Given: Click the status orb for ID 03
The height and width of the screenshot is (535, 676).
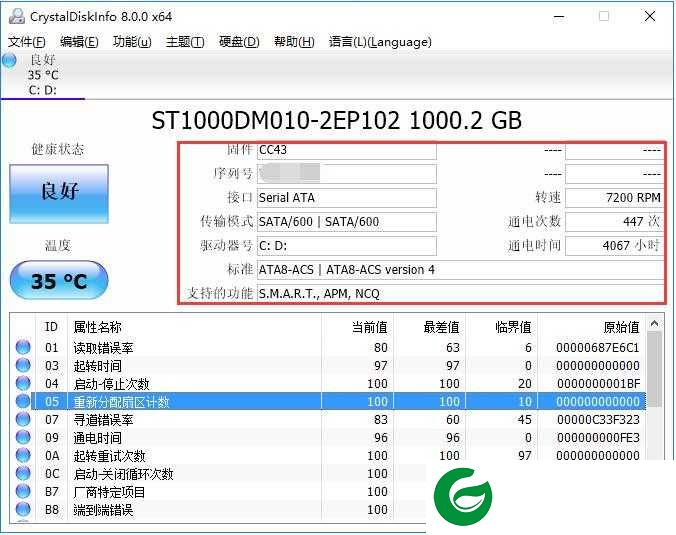Looking at the screenshot, I should click(23, 365).
